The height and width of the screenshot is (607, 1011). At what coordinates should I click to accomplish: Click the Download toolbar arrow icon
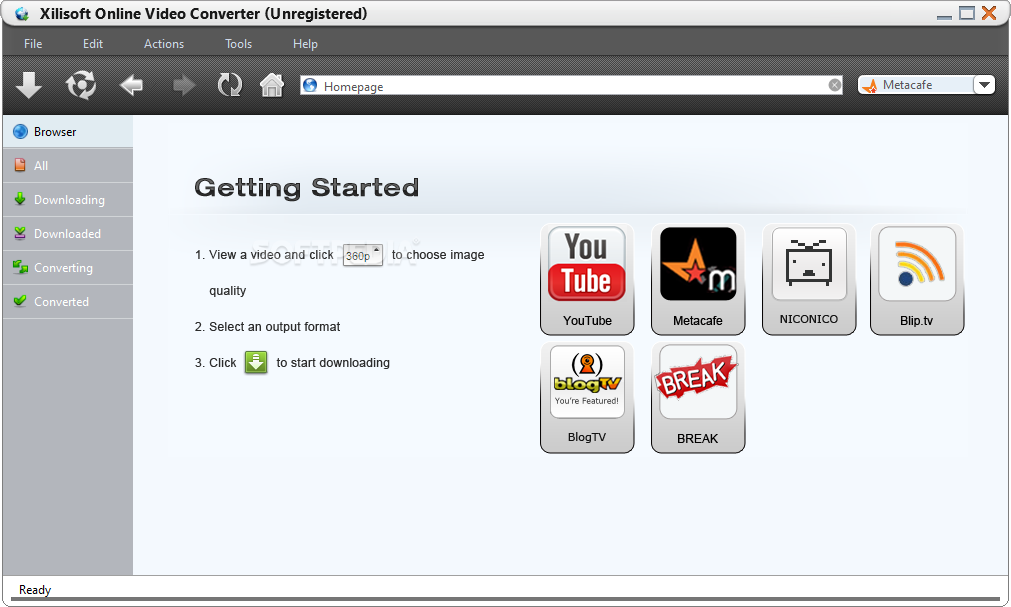[28, 85]
